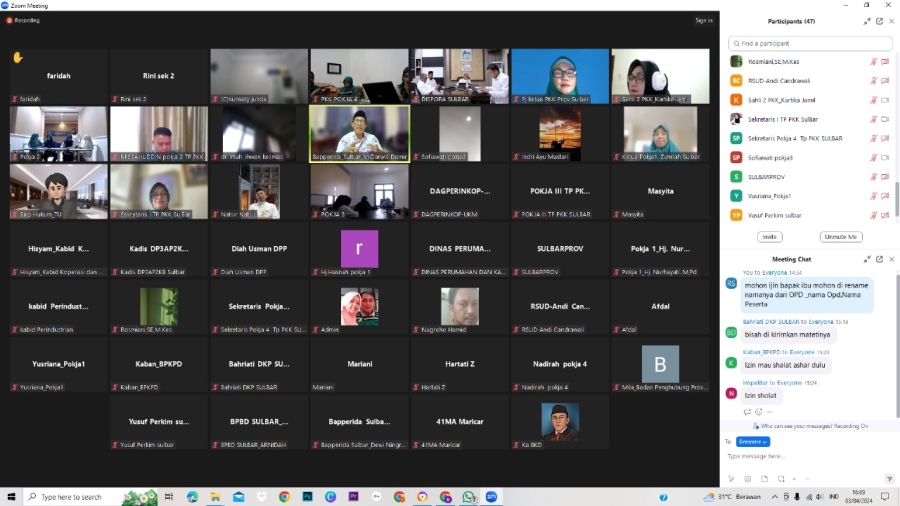Switch to Zoom app in taskbar
Viewport: 900px width, 506px height.
click(491, 497)
